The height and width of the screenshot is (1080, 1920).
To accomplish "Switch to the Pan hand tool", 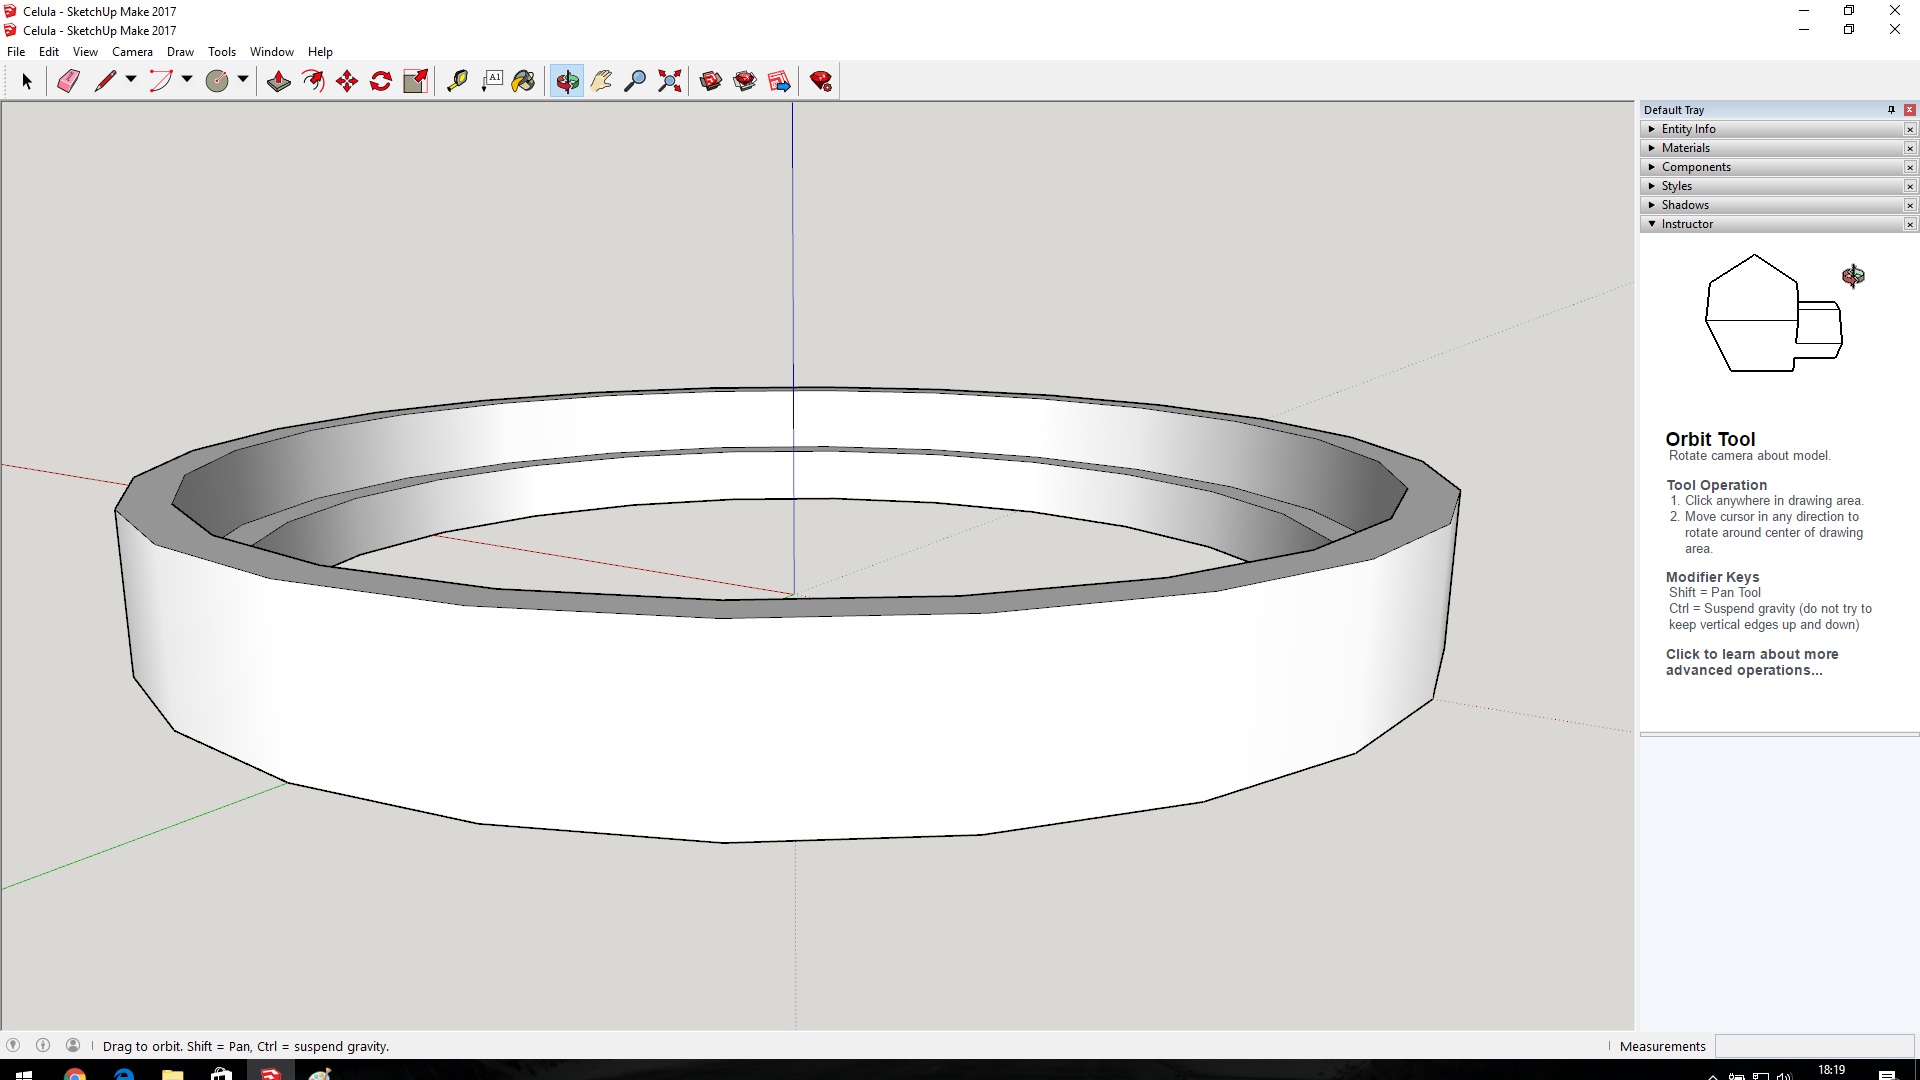I will [x=601, y=81].
